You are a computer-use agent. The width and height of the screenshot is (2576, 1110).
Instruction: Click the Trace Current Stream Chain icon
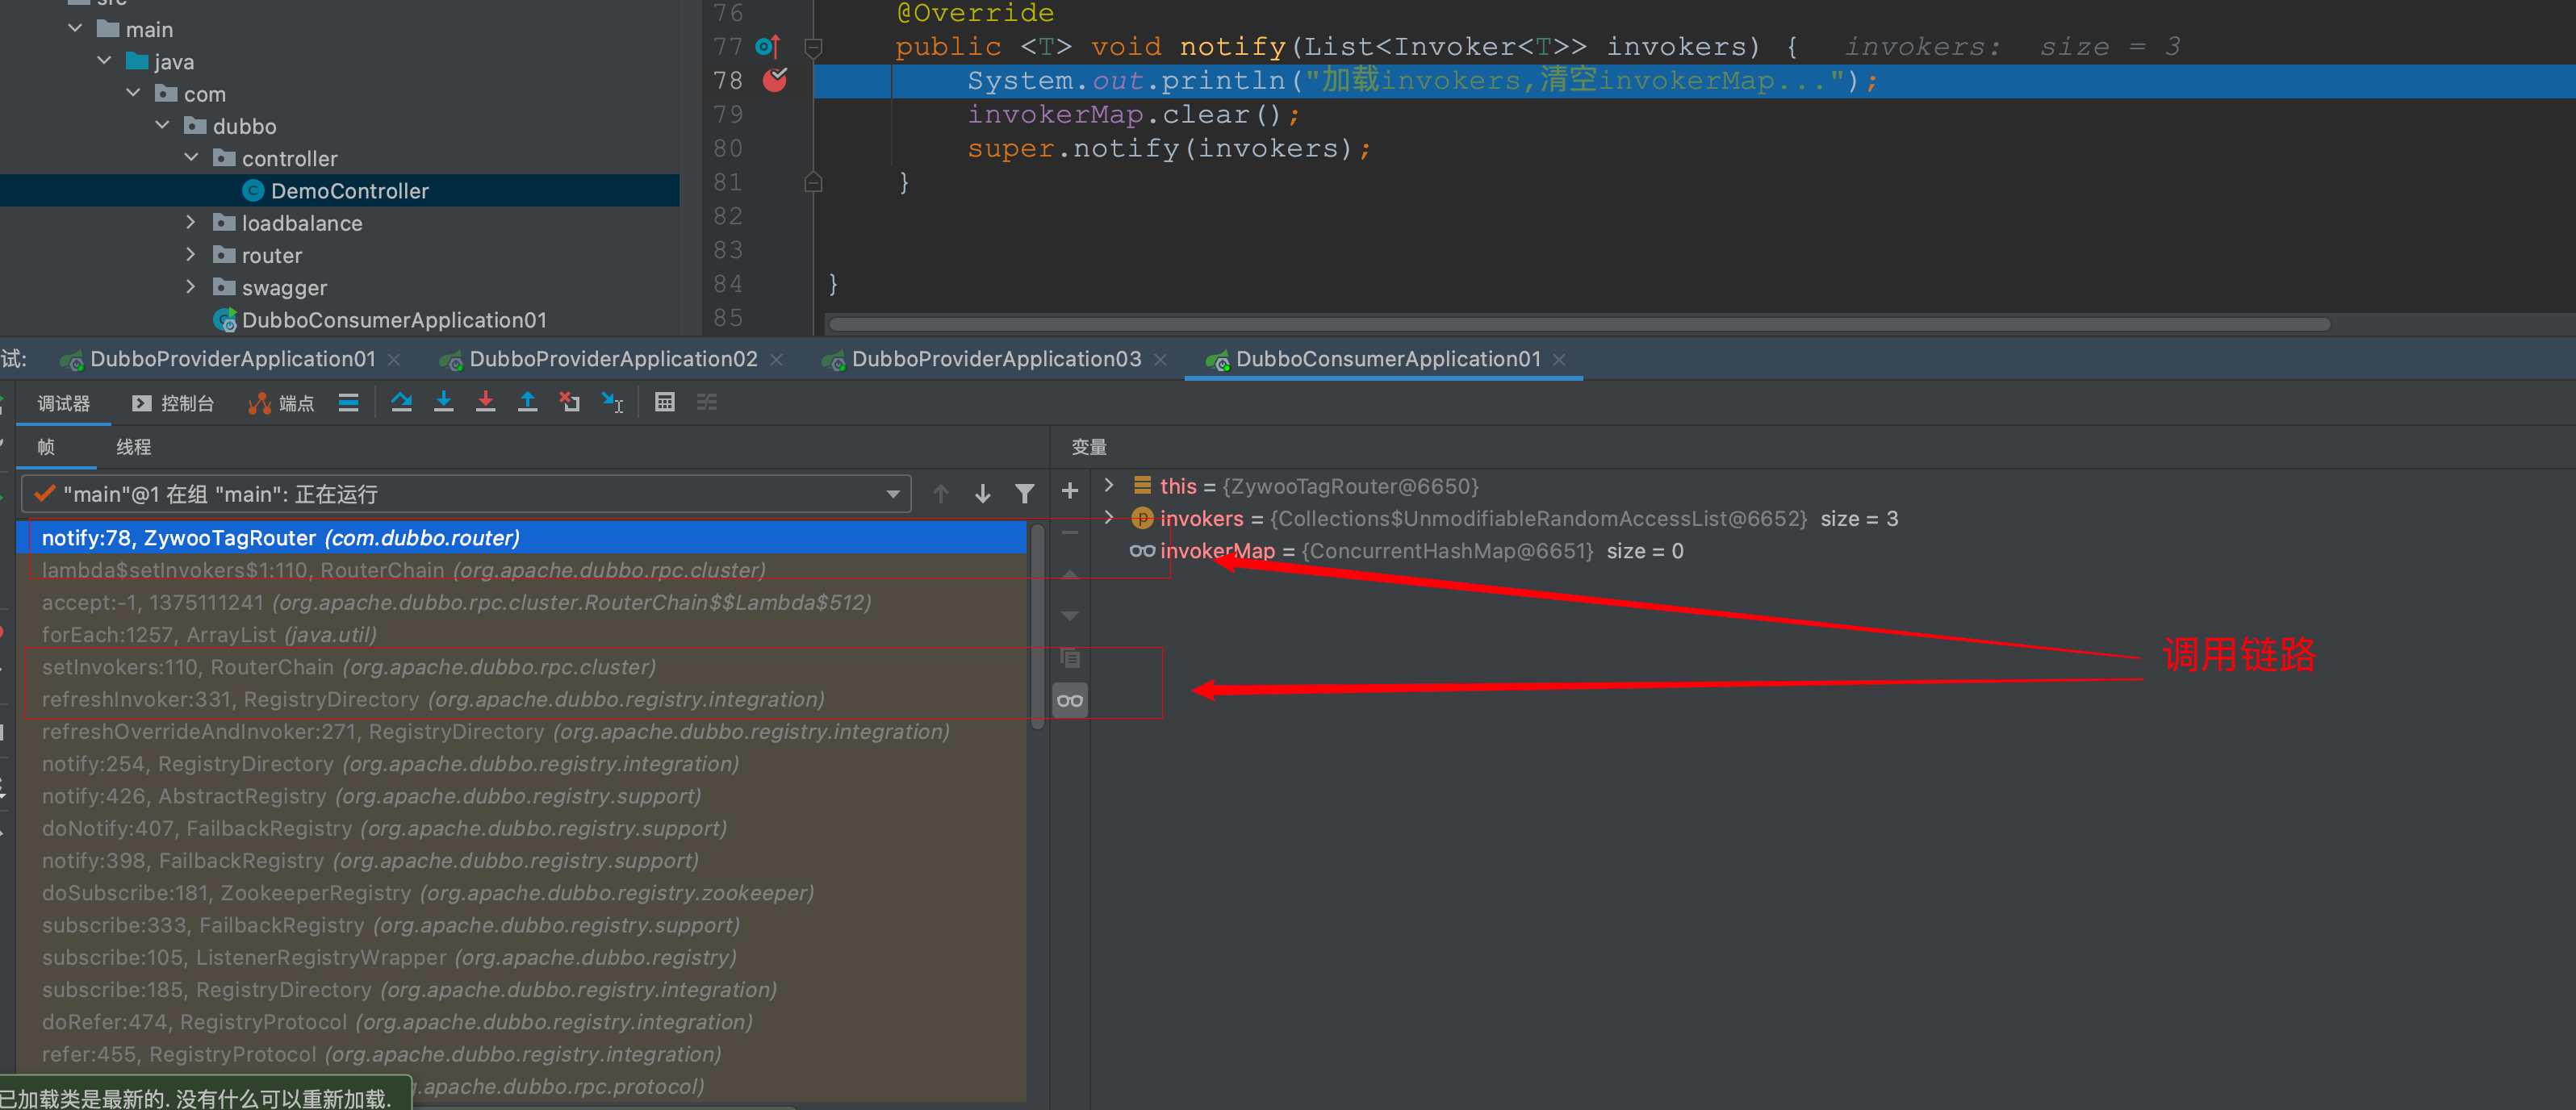click(707, 402)
